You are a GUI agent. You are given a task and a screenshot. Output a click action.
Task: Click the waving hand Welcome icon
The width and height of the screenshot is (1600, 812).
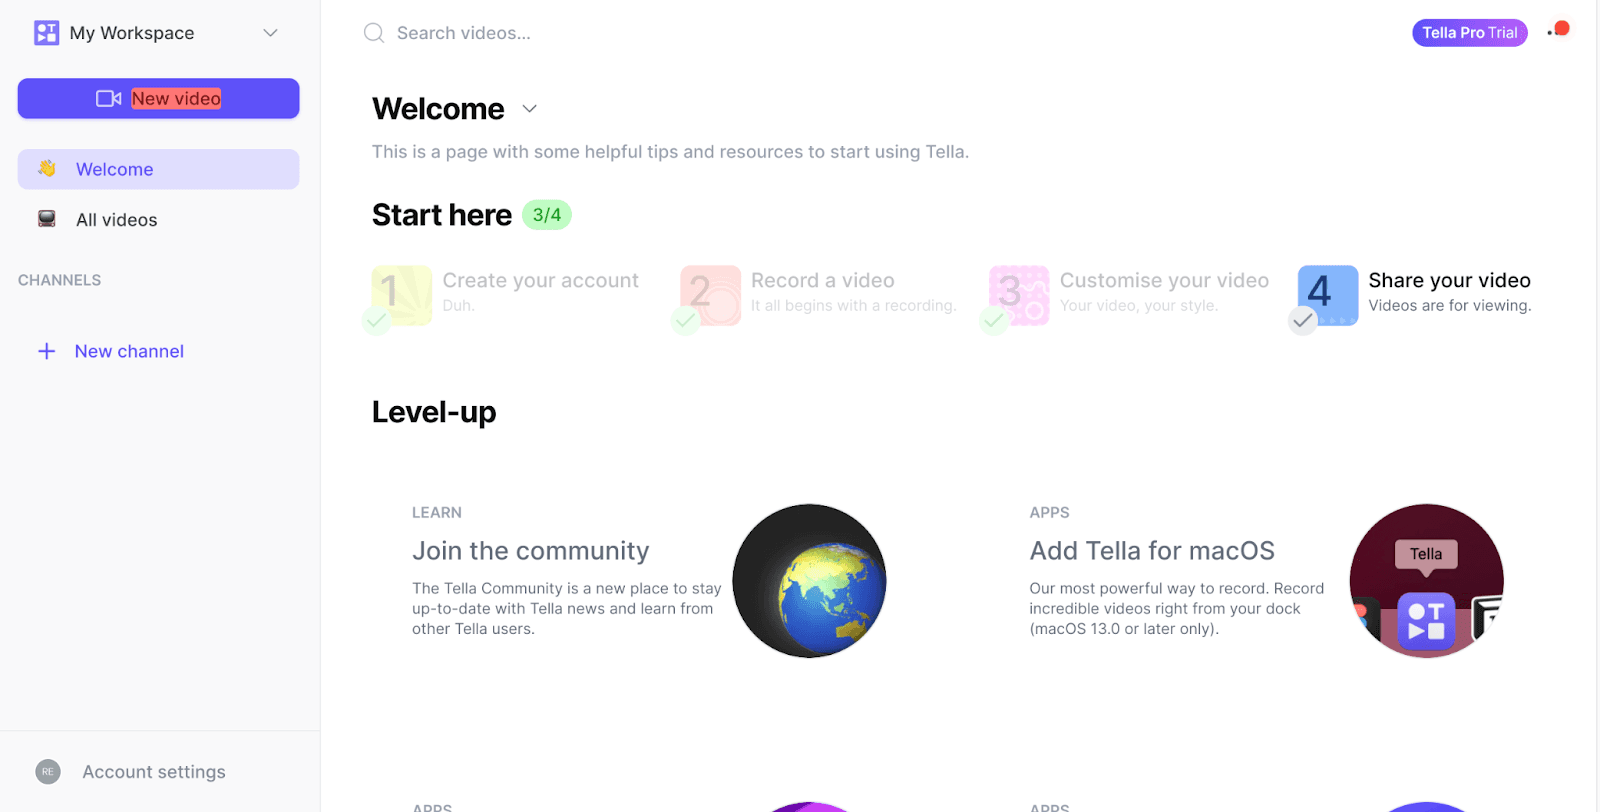[x=47, y=168]
